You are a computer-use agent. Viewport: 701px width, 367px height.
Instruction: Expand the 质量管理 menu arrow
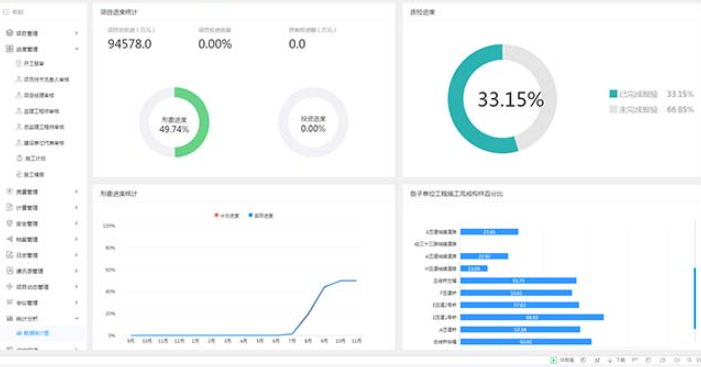(x=76, y=192)
